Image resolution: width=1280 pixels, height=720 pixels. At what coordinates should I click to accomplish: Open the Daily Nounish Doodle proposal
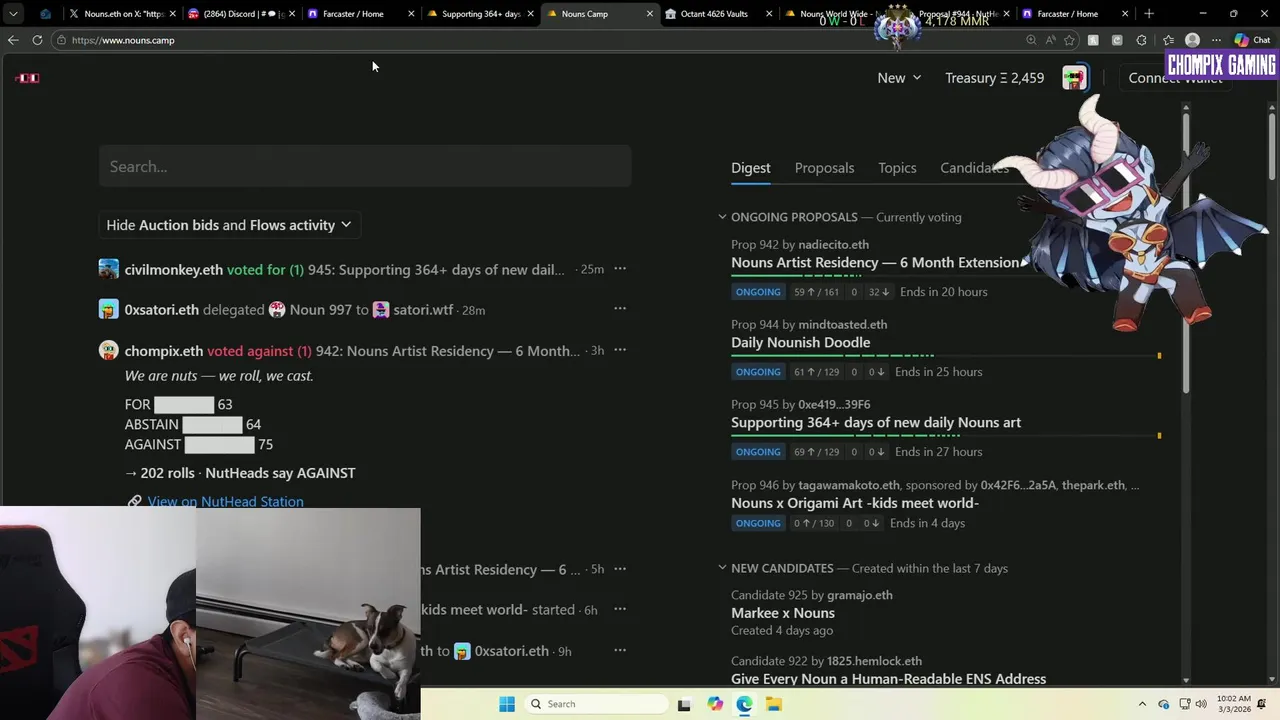tap(800, 342)
